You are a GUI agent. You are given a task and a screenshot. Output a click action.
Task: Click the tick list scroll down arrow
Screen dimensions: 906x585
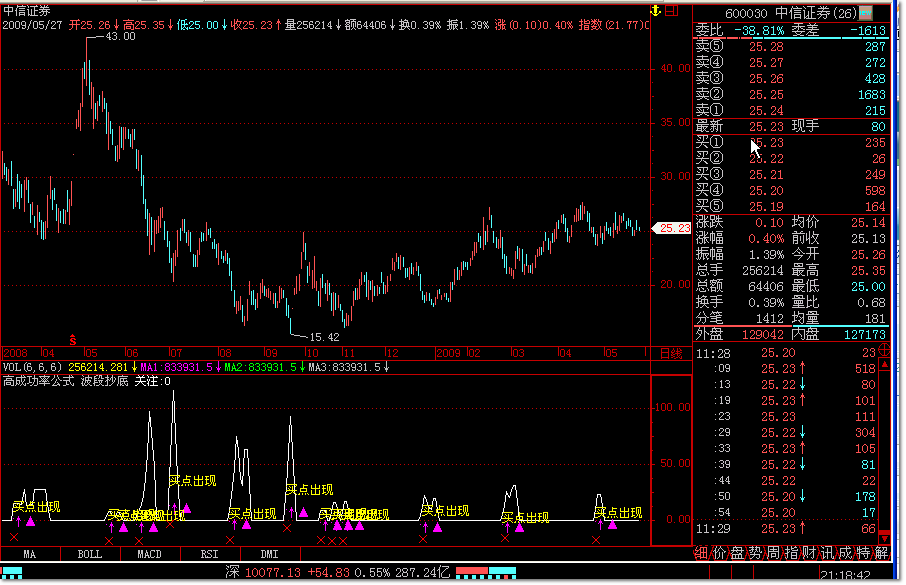(x=884, y=538)
